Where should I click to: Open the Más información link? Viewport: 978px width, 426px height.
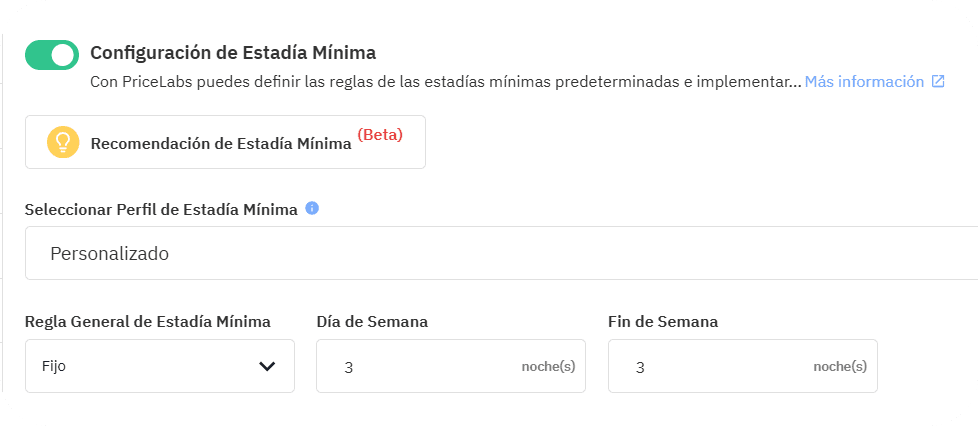point(864,82)
